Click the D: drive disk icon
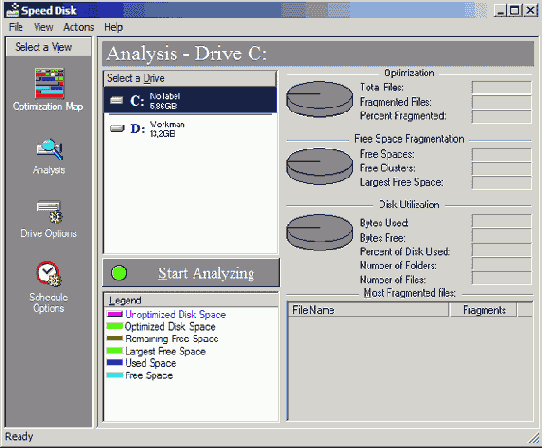Image resolution: width=542 pixels, height=448 pixels. pos(117,129)
